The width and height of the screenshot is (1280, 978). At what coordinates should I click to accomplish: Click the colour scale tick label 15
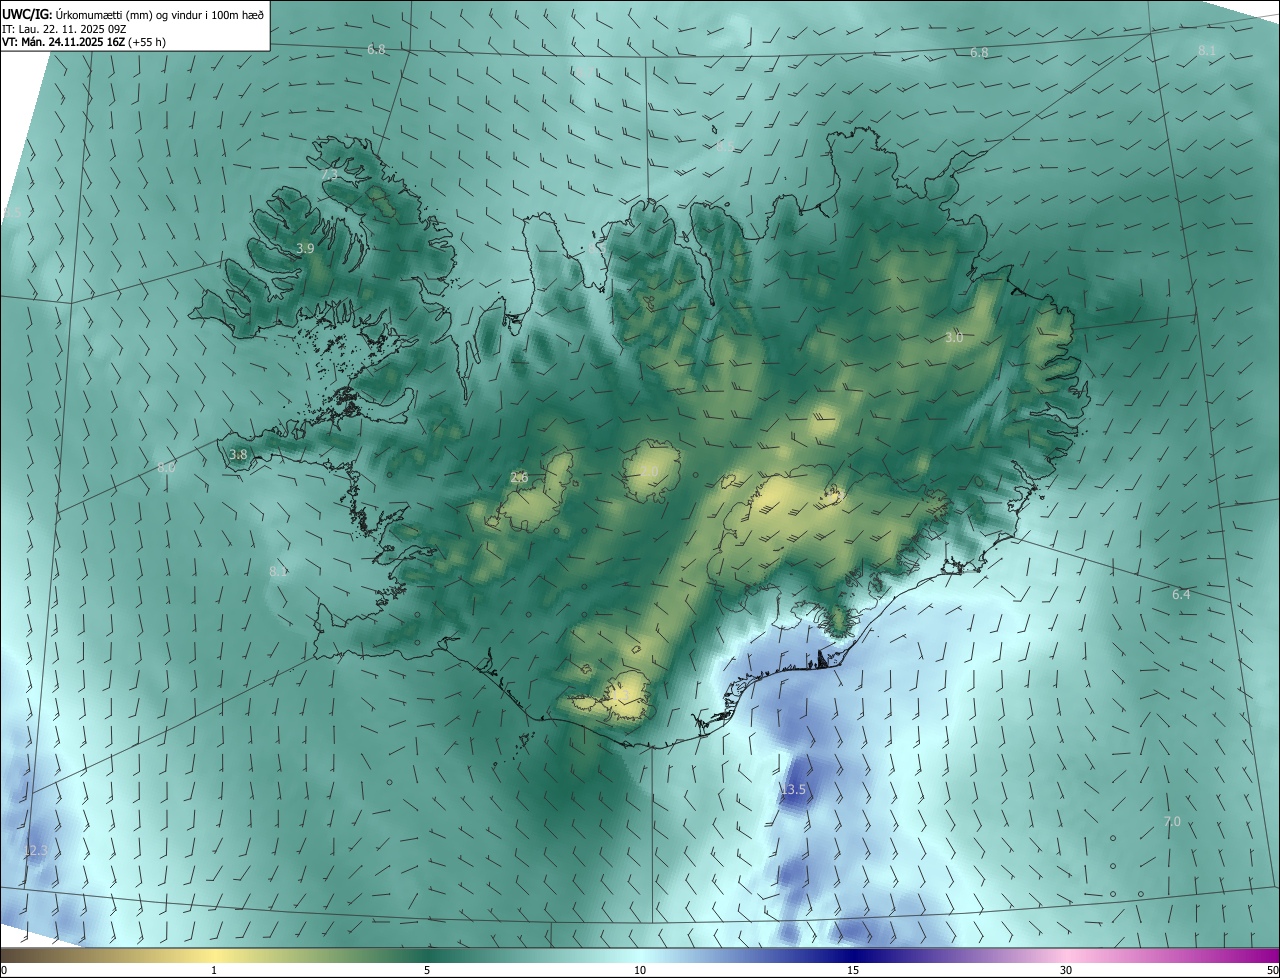853,970
